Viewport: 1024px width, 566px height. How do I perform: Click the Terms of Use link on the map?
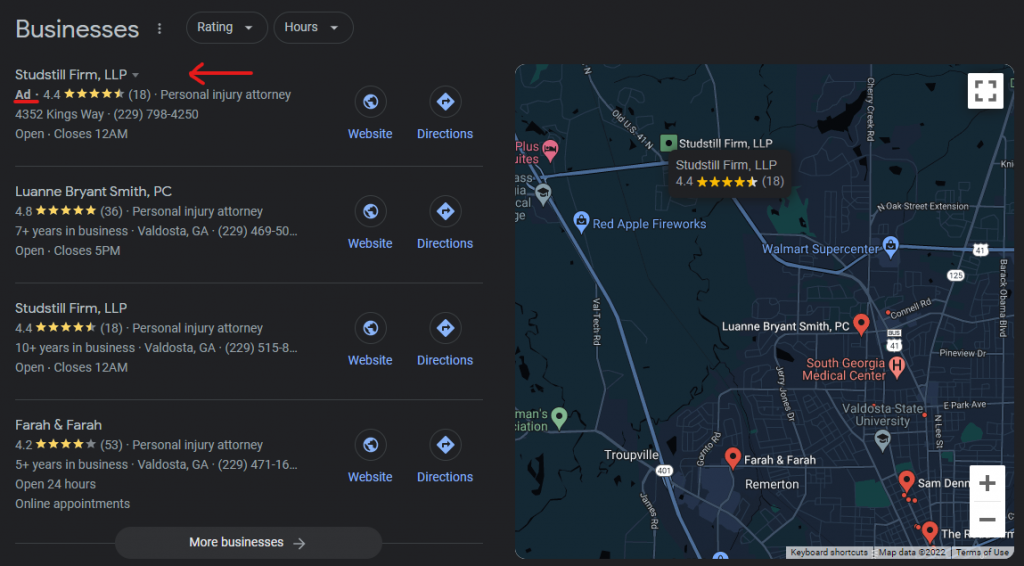[982, 552]
